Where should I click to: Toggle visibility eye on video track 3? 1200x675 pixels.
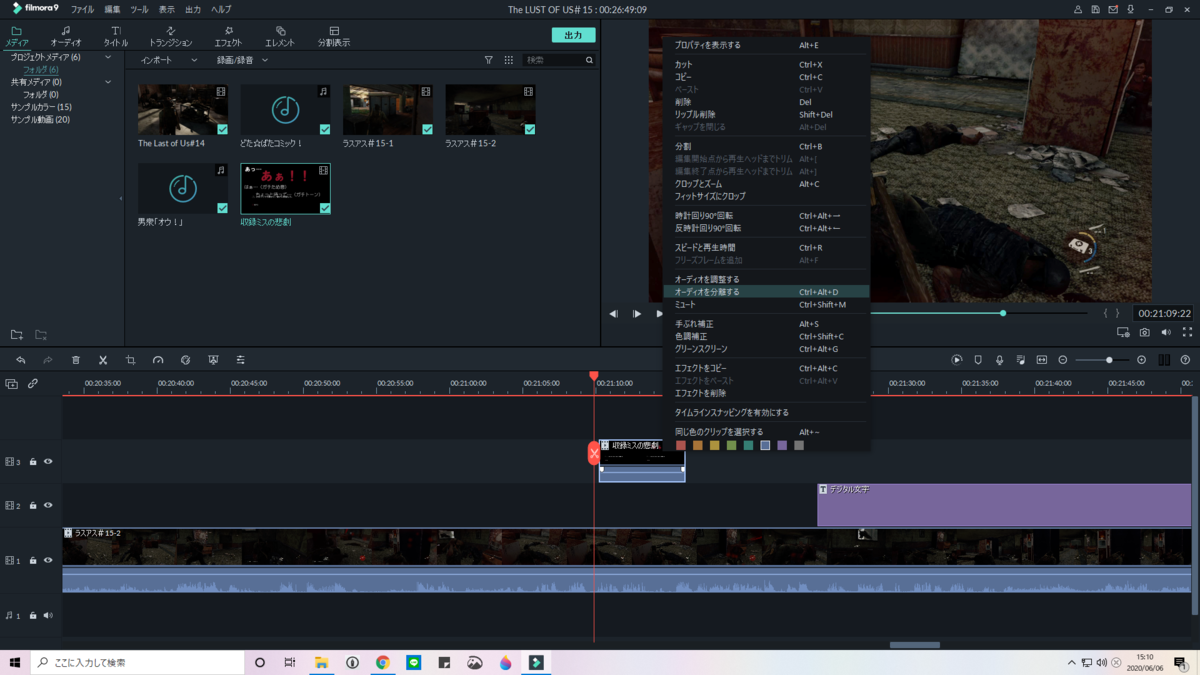tap(48, 462)
